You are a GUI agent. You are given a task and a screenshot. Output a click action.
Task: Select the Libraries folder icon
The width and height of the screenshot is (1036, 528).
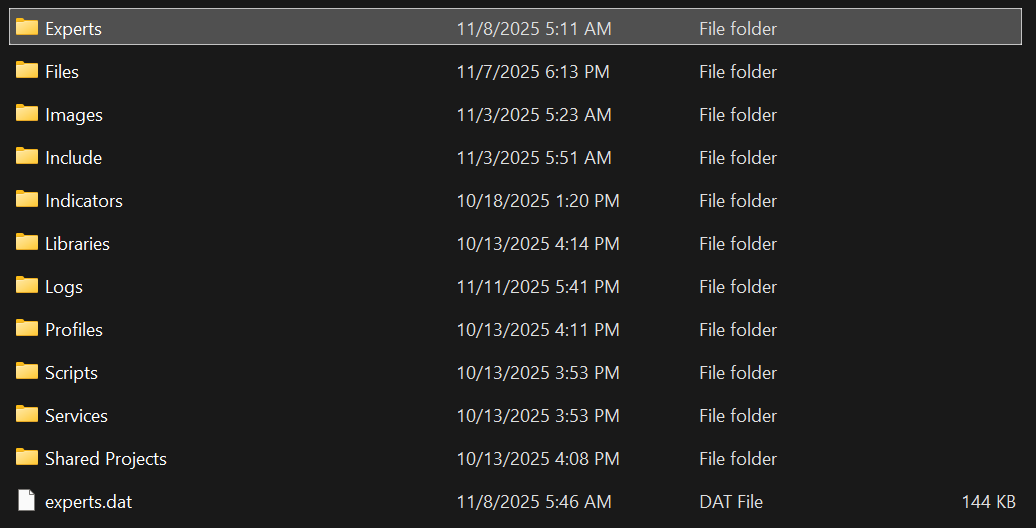[x=27, y=243]
